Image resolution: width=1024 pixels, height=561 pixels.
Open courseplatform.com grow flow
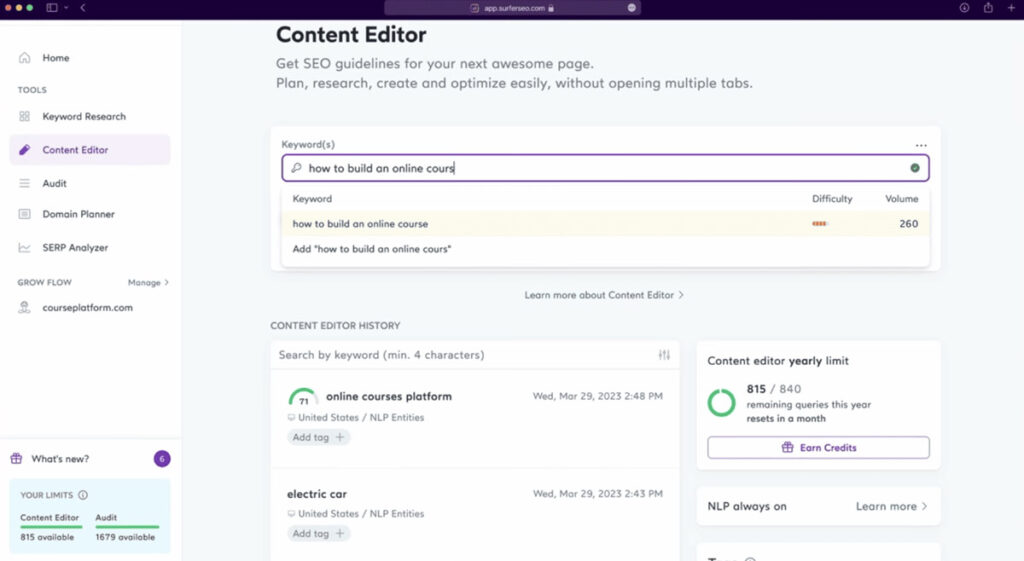(x=88, y=307)
